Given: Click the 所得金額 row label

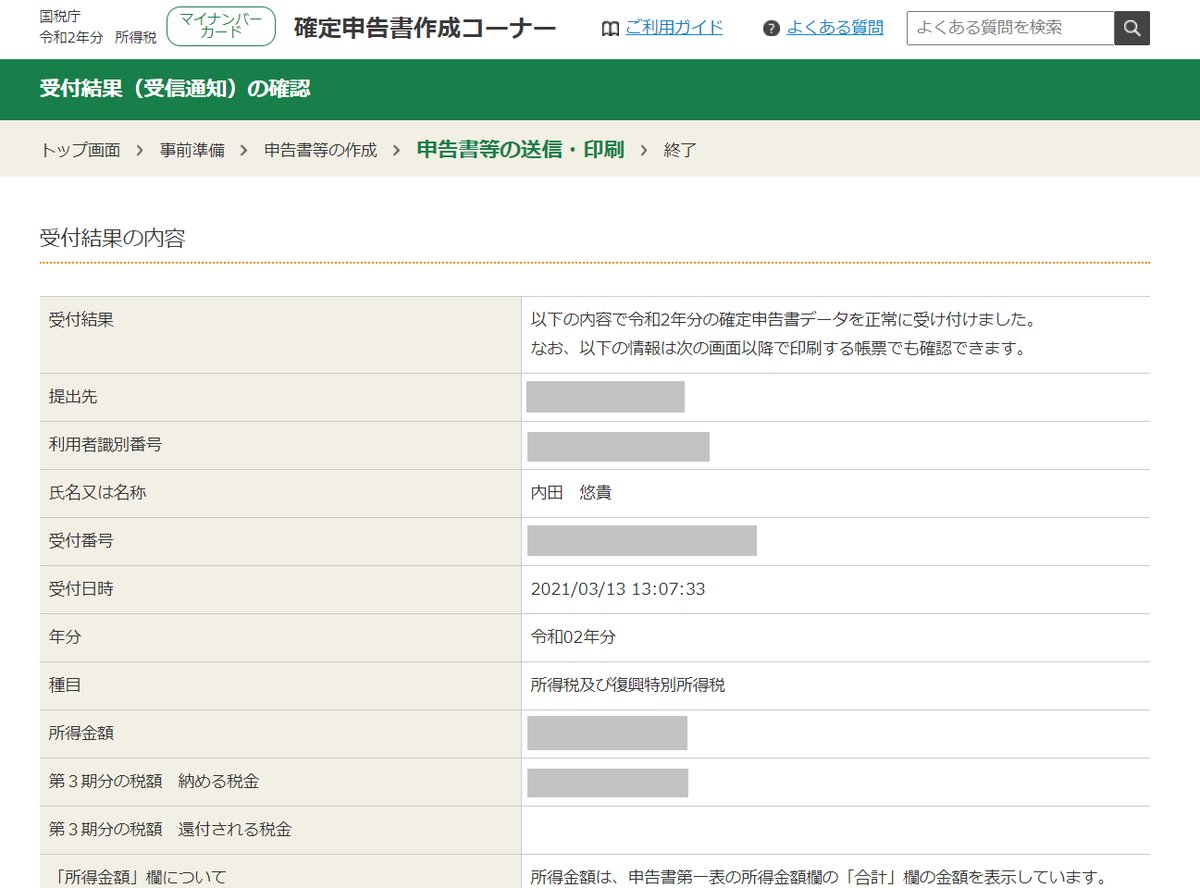Looking at the screenshot, I should click(x=81, y=733).
